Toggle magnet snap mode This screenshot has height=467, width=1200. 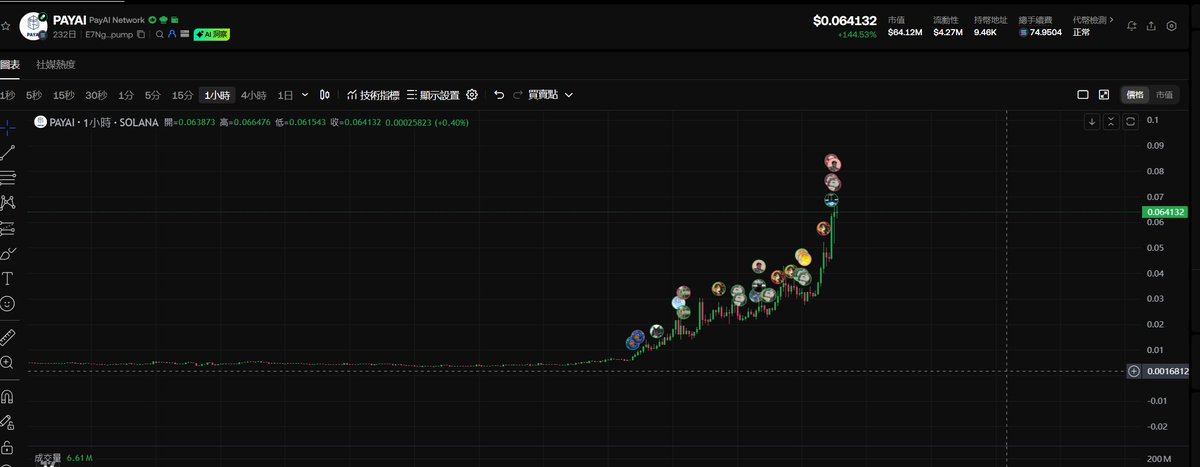point(7,396)
